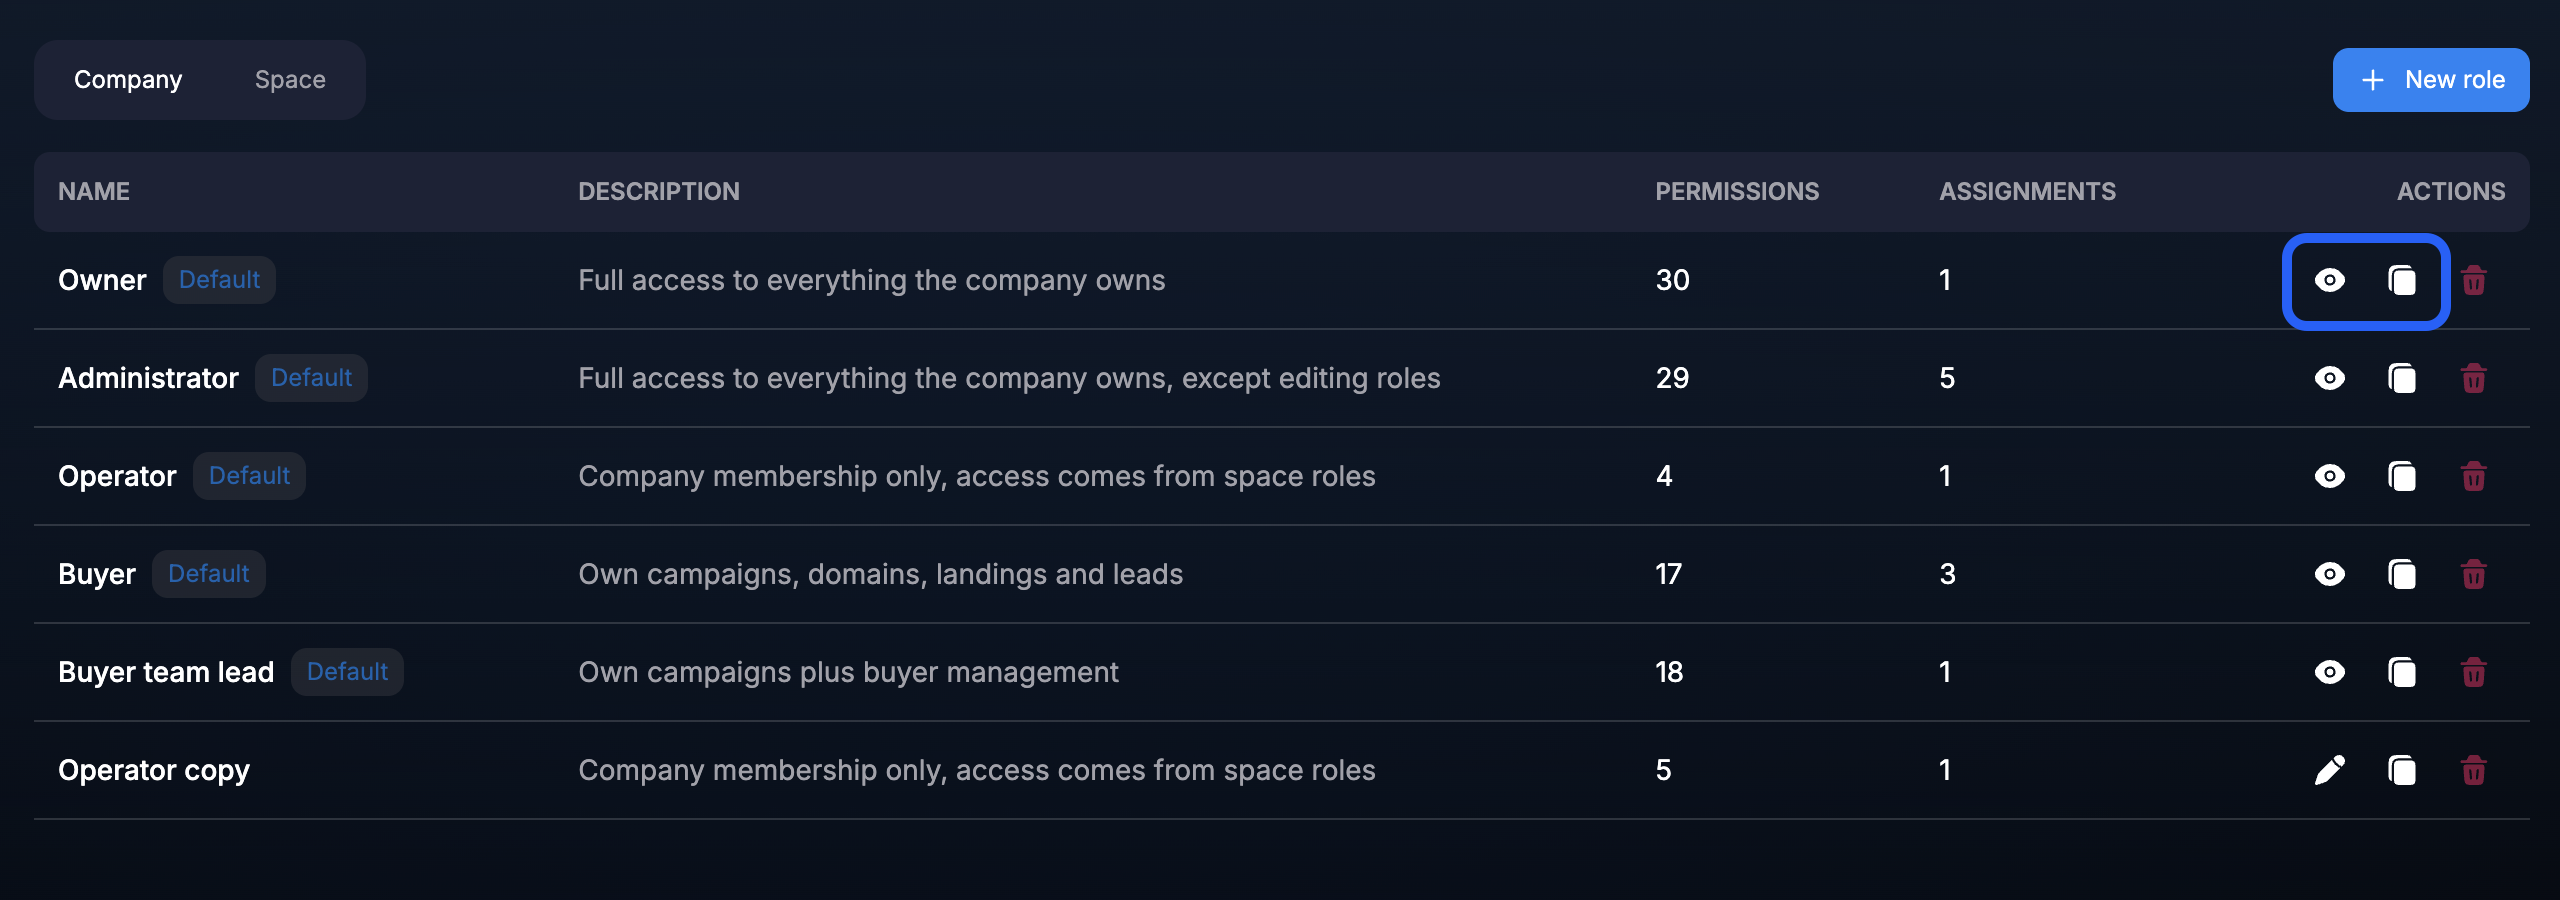This screenshot has height=900, width=2560.
Task: Click 'Own campaigns, domains, landings and leads'
Action: 880,574
